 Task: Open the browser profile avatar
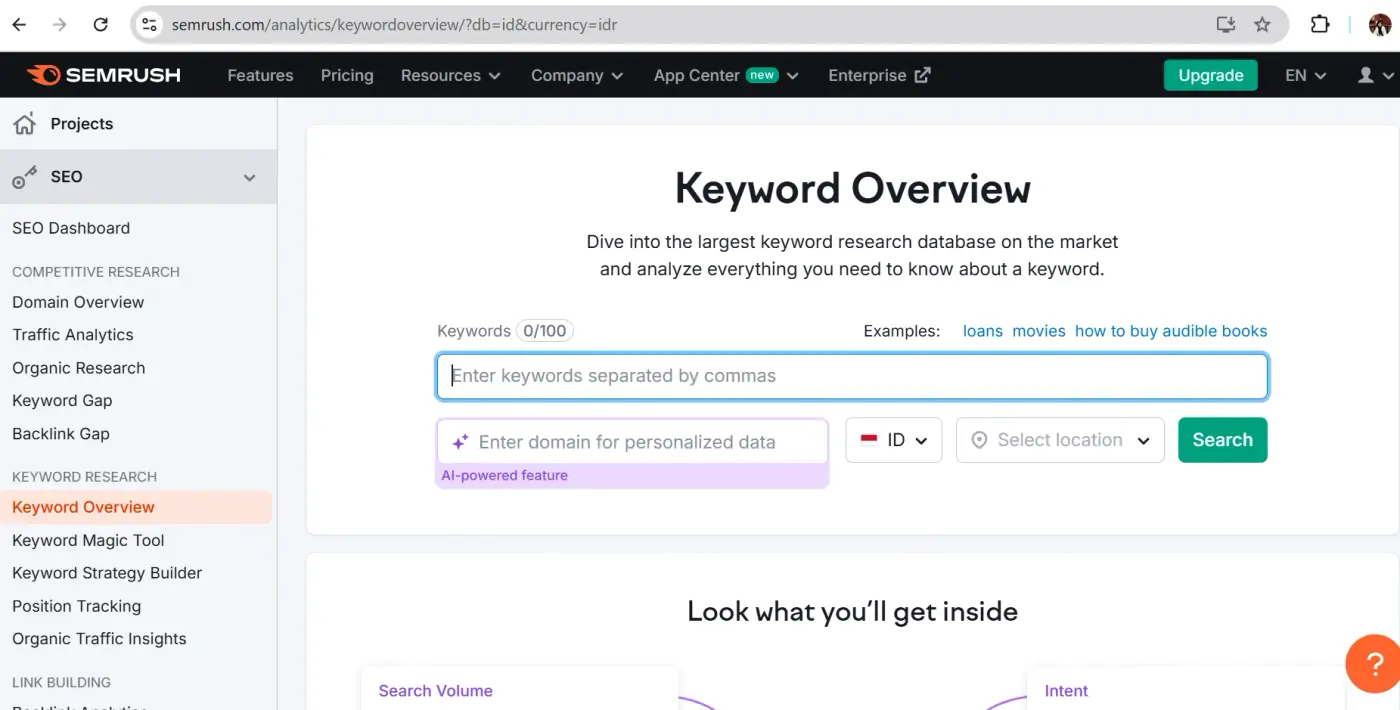[x=1380, y=25]
